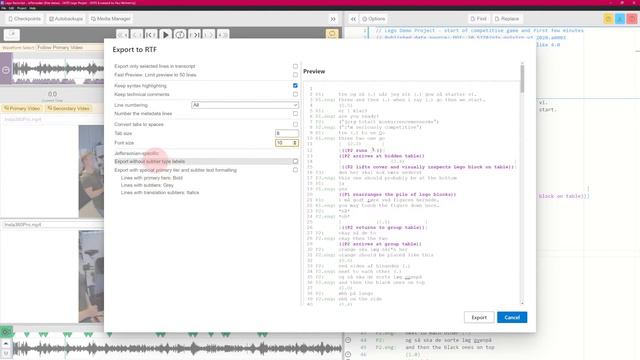
Task: Switch to the Primary Video tab
Action: tap(22, 108)
